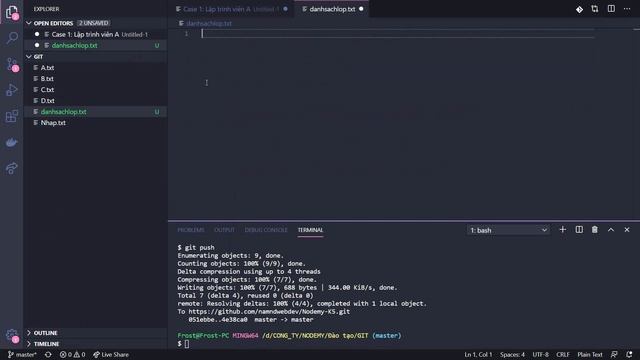Change language mode Plain Text
Image resolution: width=640 pixels, height=360 pixels.
pyautogui.click(x=590, y=355)
